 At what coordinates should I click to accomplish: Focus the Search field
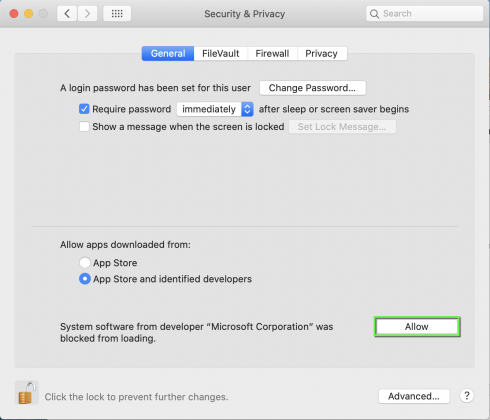pos(424,14)
